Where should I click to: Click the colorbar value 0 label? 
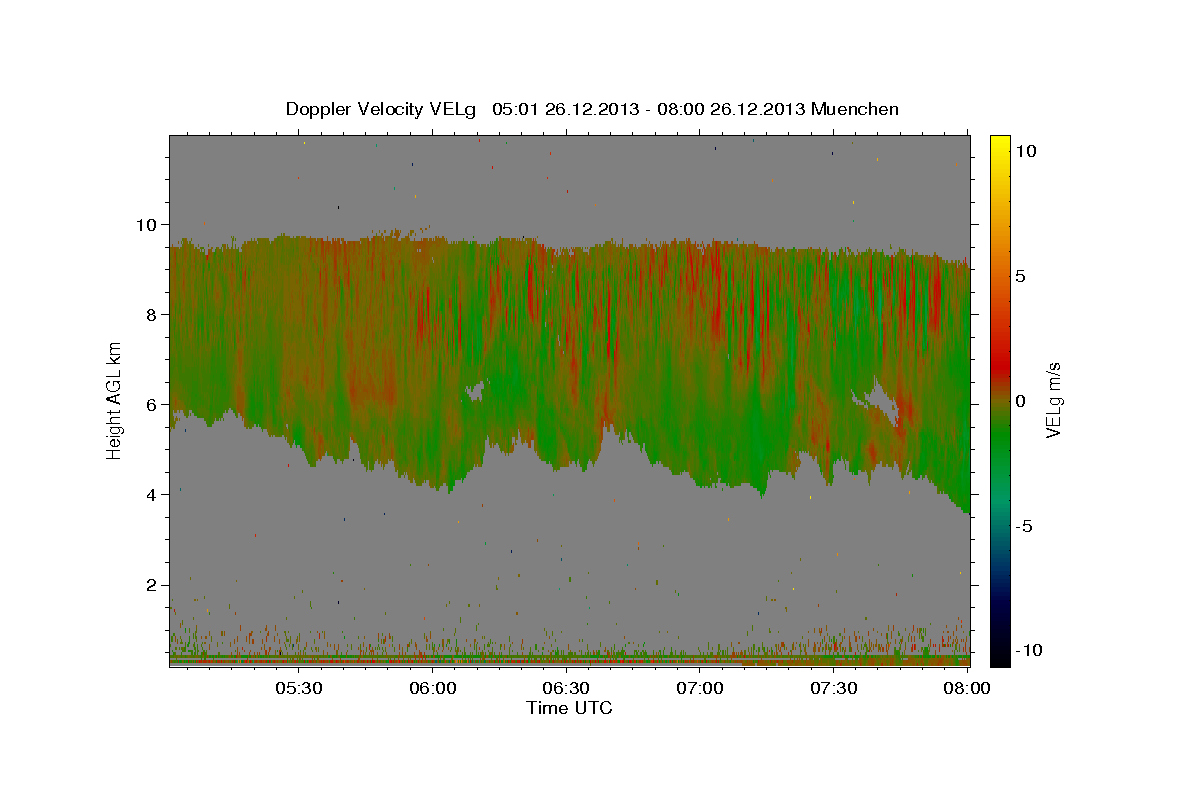[x=1023, y=401]
